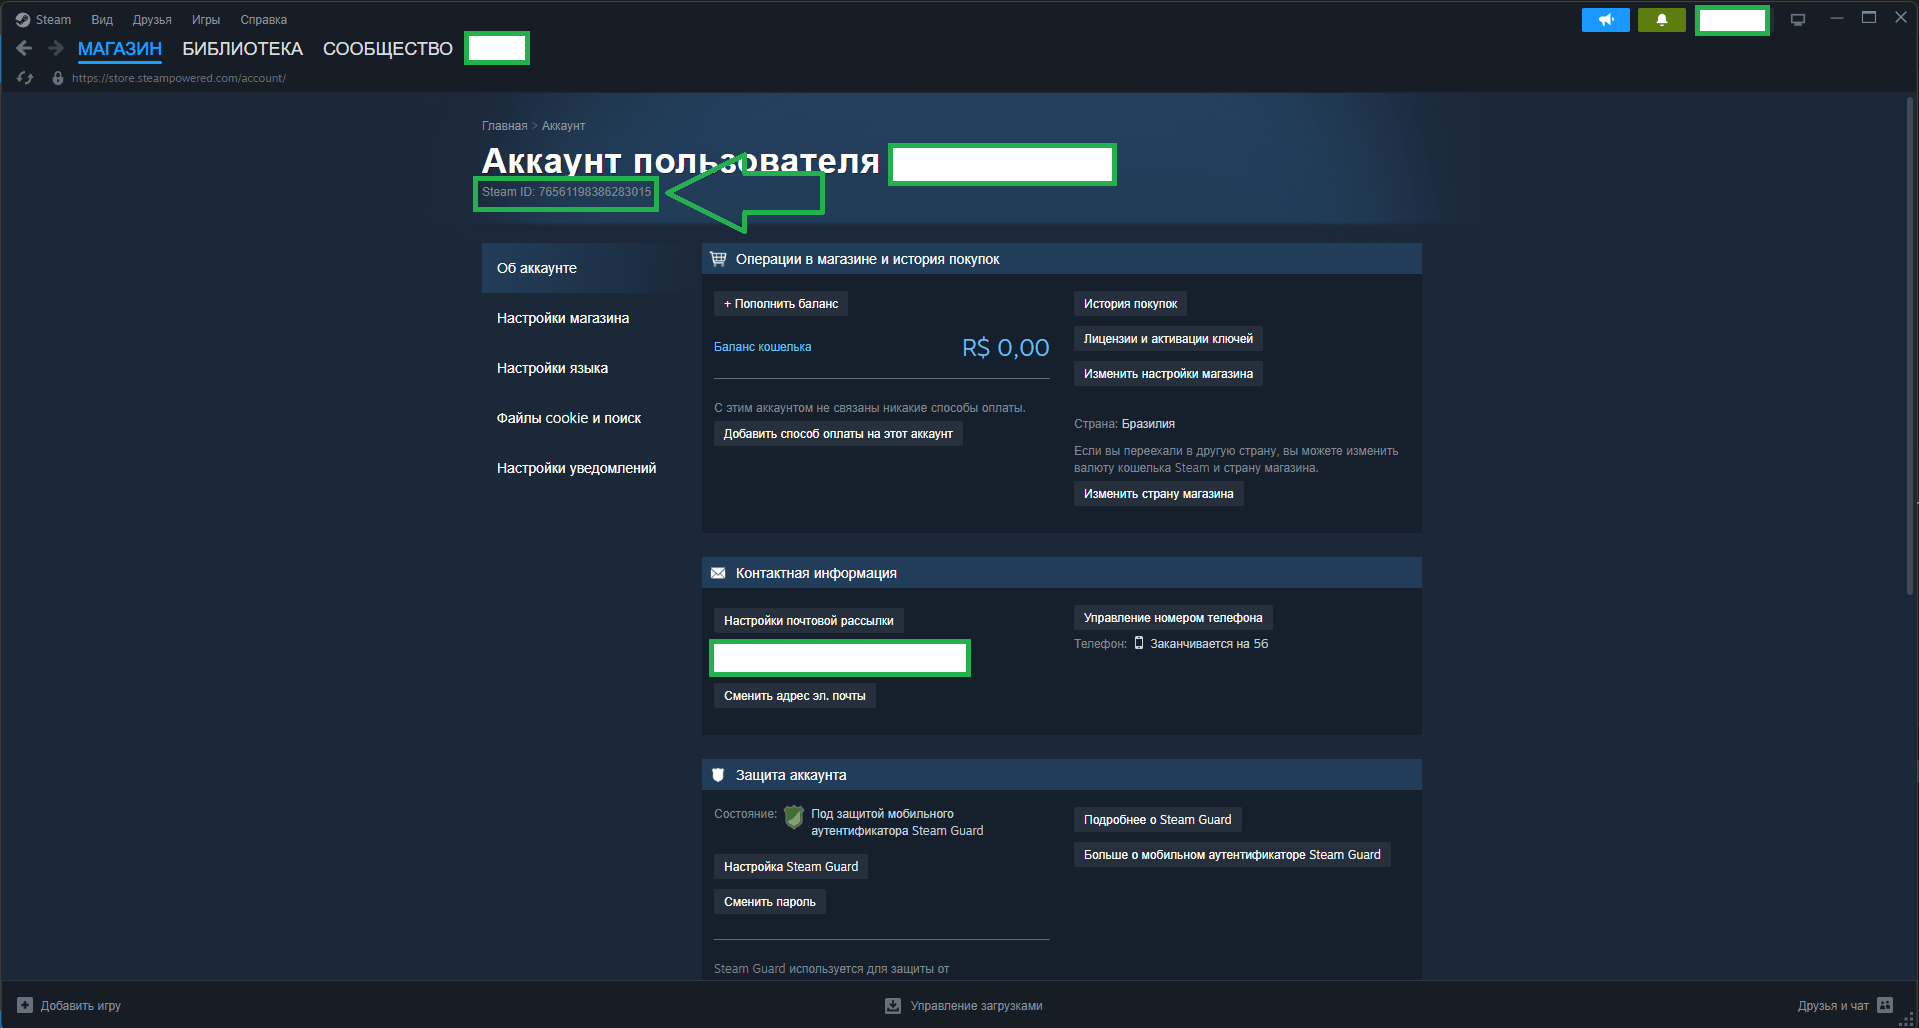Click Изменить страну магазина button

click(x=1158, y=494)
